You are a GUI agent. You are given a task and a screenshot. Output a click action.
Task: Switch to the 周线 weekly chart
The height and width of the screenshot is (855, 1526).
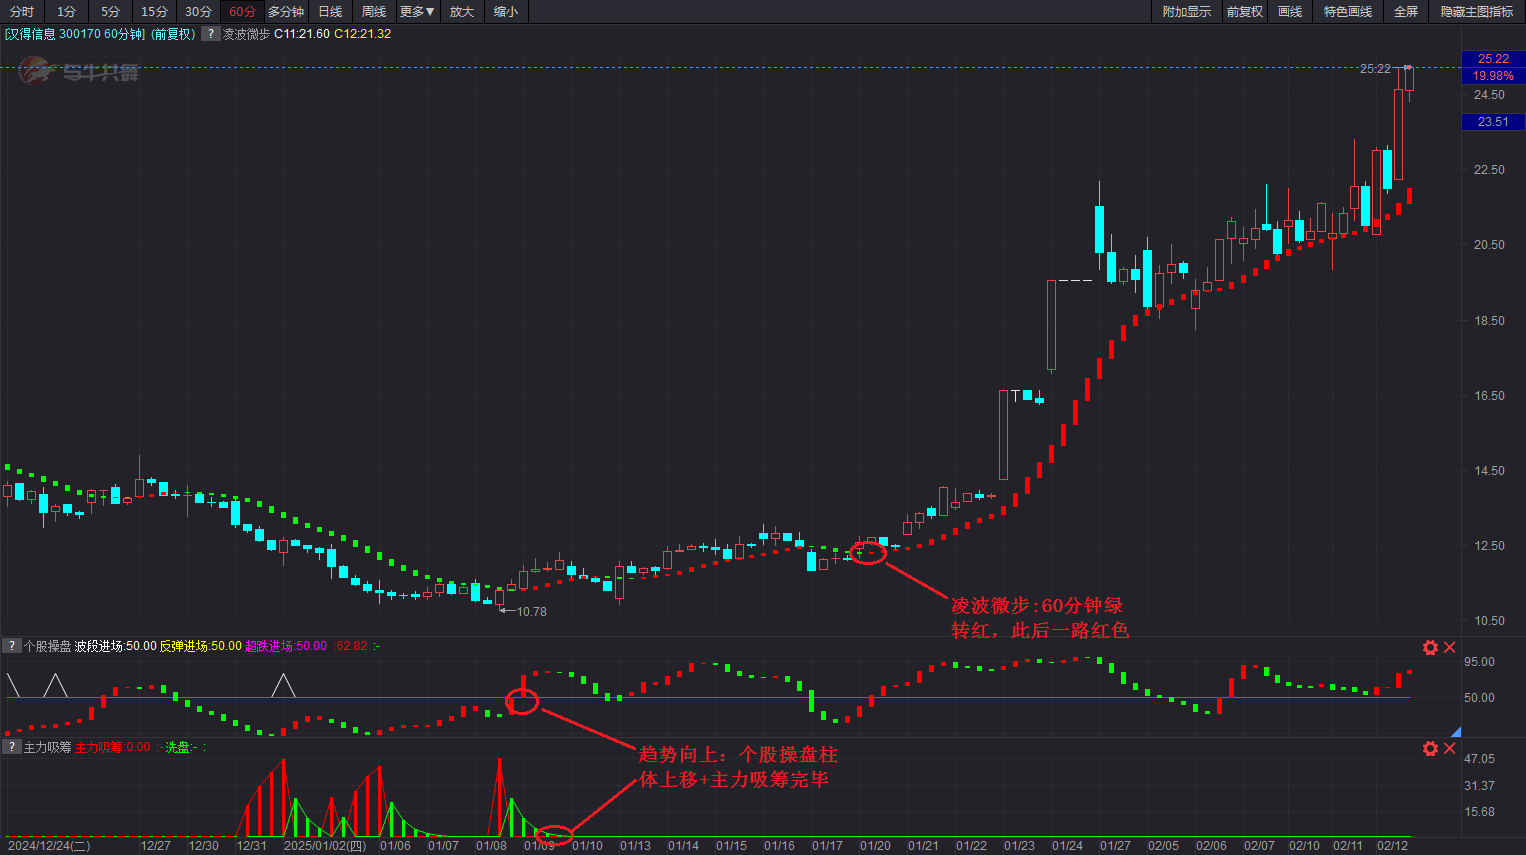pyautogui.click(x=374, y=12)
